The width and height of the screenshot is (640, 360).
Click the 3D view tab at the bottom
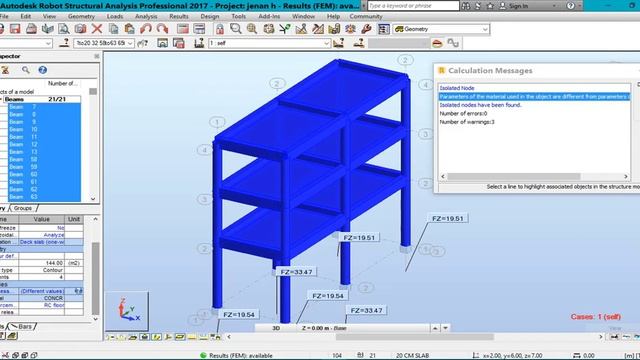[x=276, y=328]
